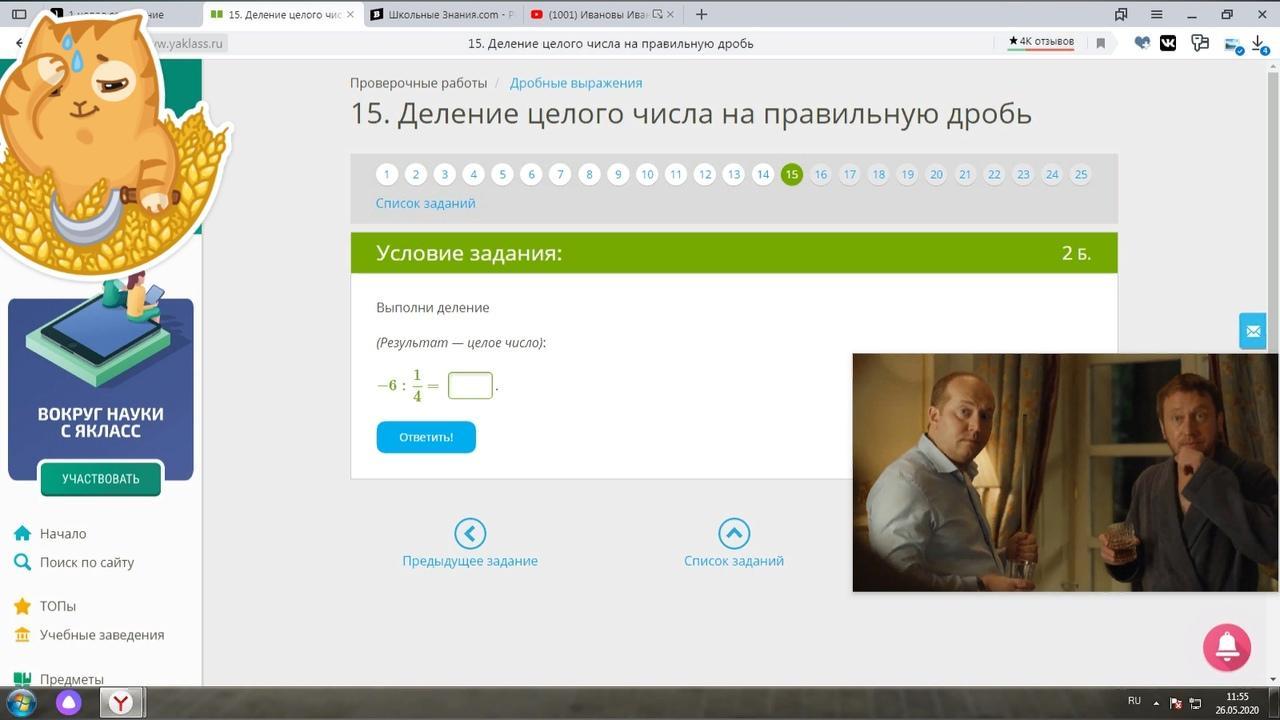Screen dimensions: 1280x720
Task: Go to task number 9
Action: coord(618,174)
